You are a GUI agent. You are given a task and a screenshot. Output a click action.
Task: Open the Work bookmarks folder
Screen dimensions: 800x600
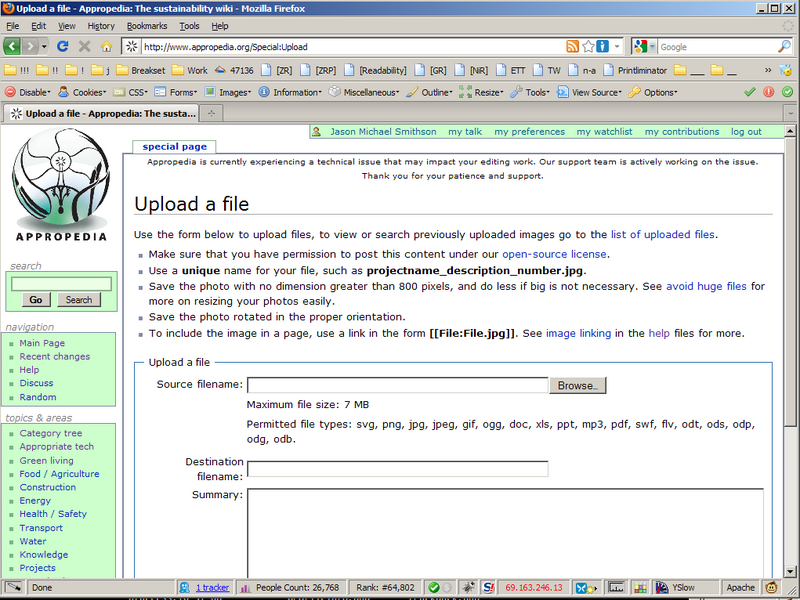click(x=190, y=70)
